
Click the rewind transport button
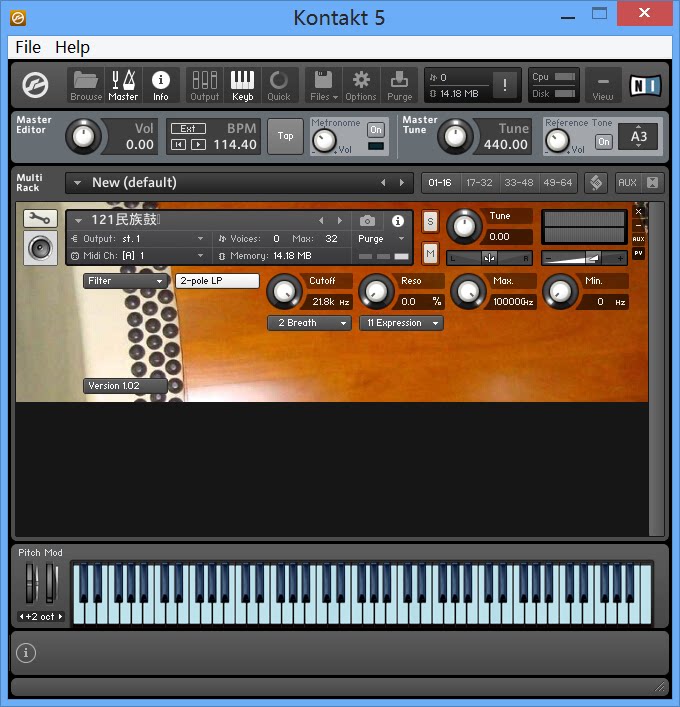coord(179,145)
